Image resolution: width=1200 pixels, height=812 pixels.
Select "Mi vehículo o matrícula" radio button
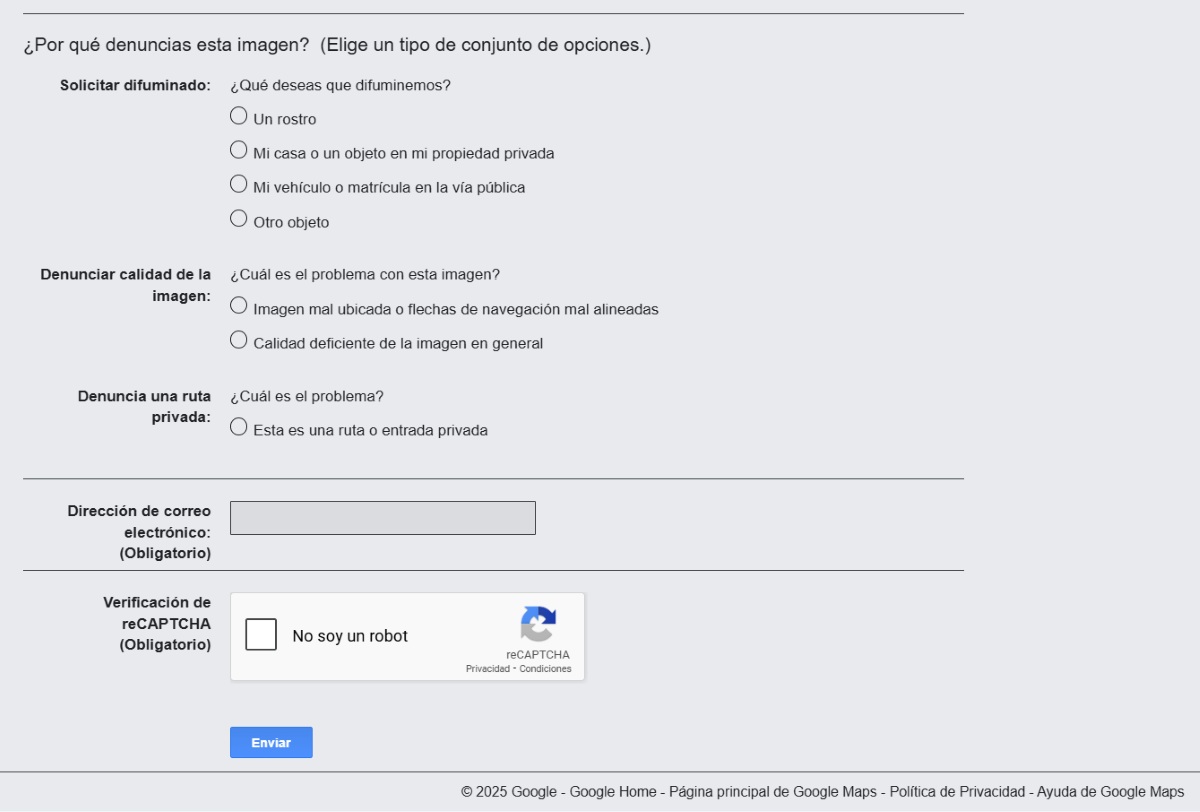click(238, 184)
